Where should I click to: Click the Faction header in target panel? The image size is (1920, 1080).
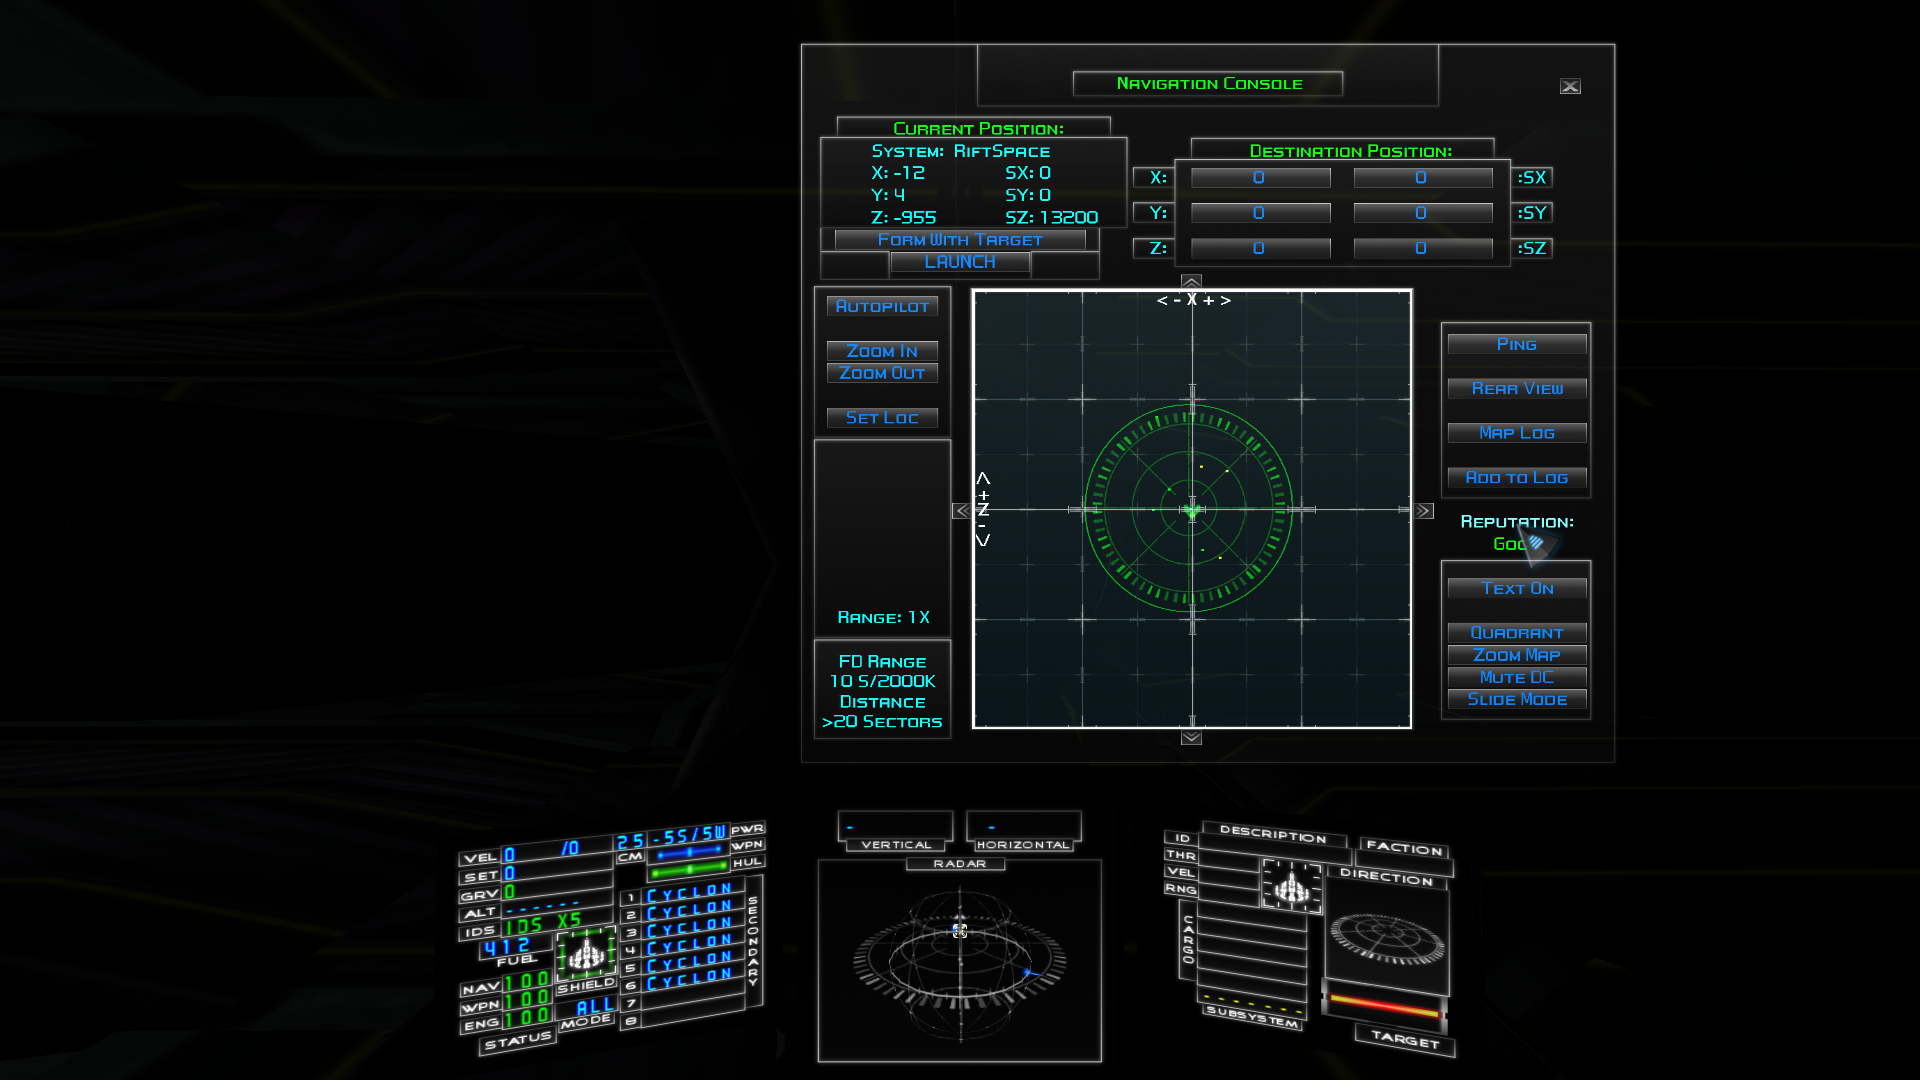pyautogui.click(x=1404, y=848)
